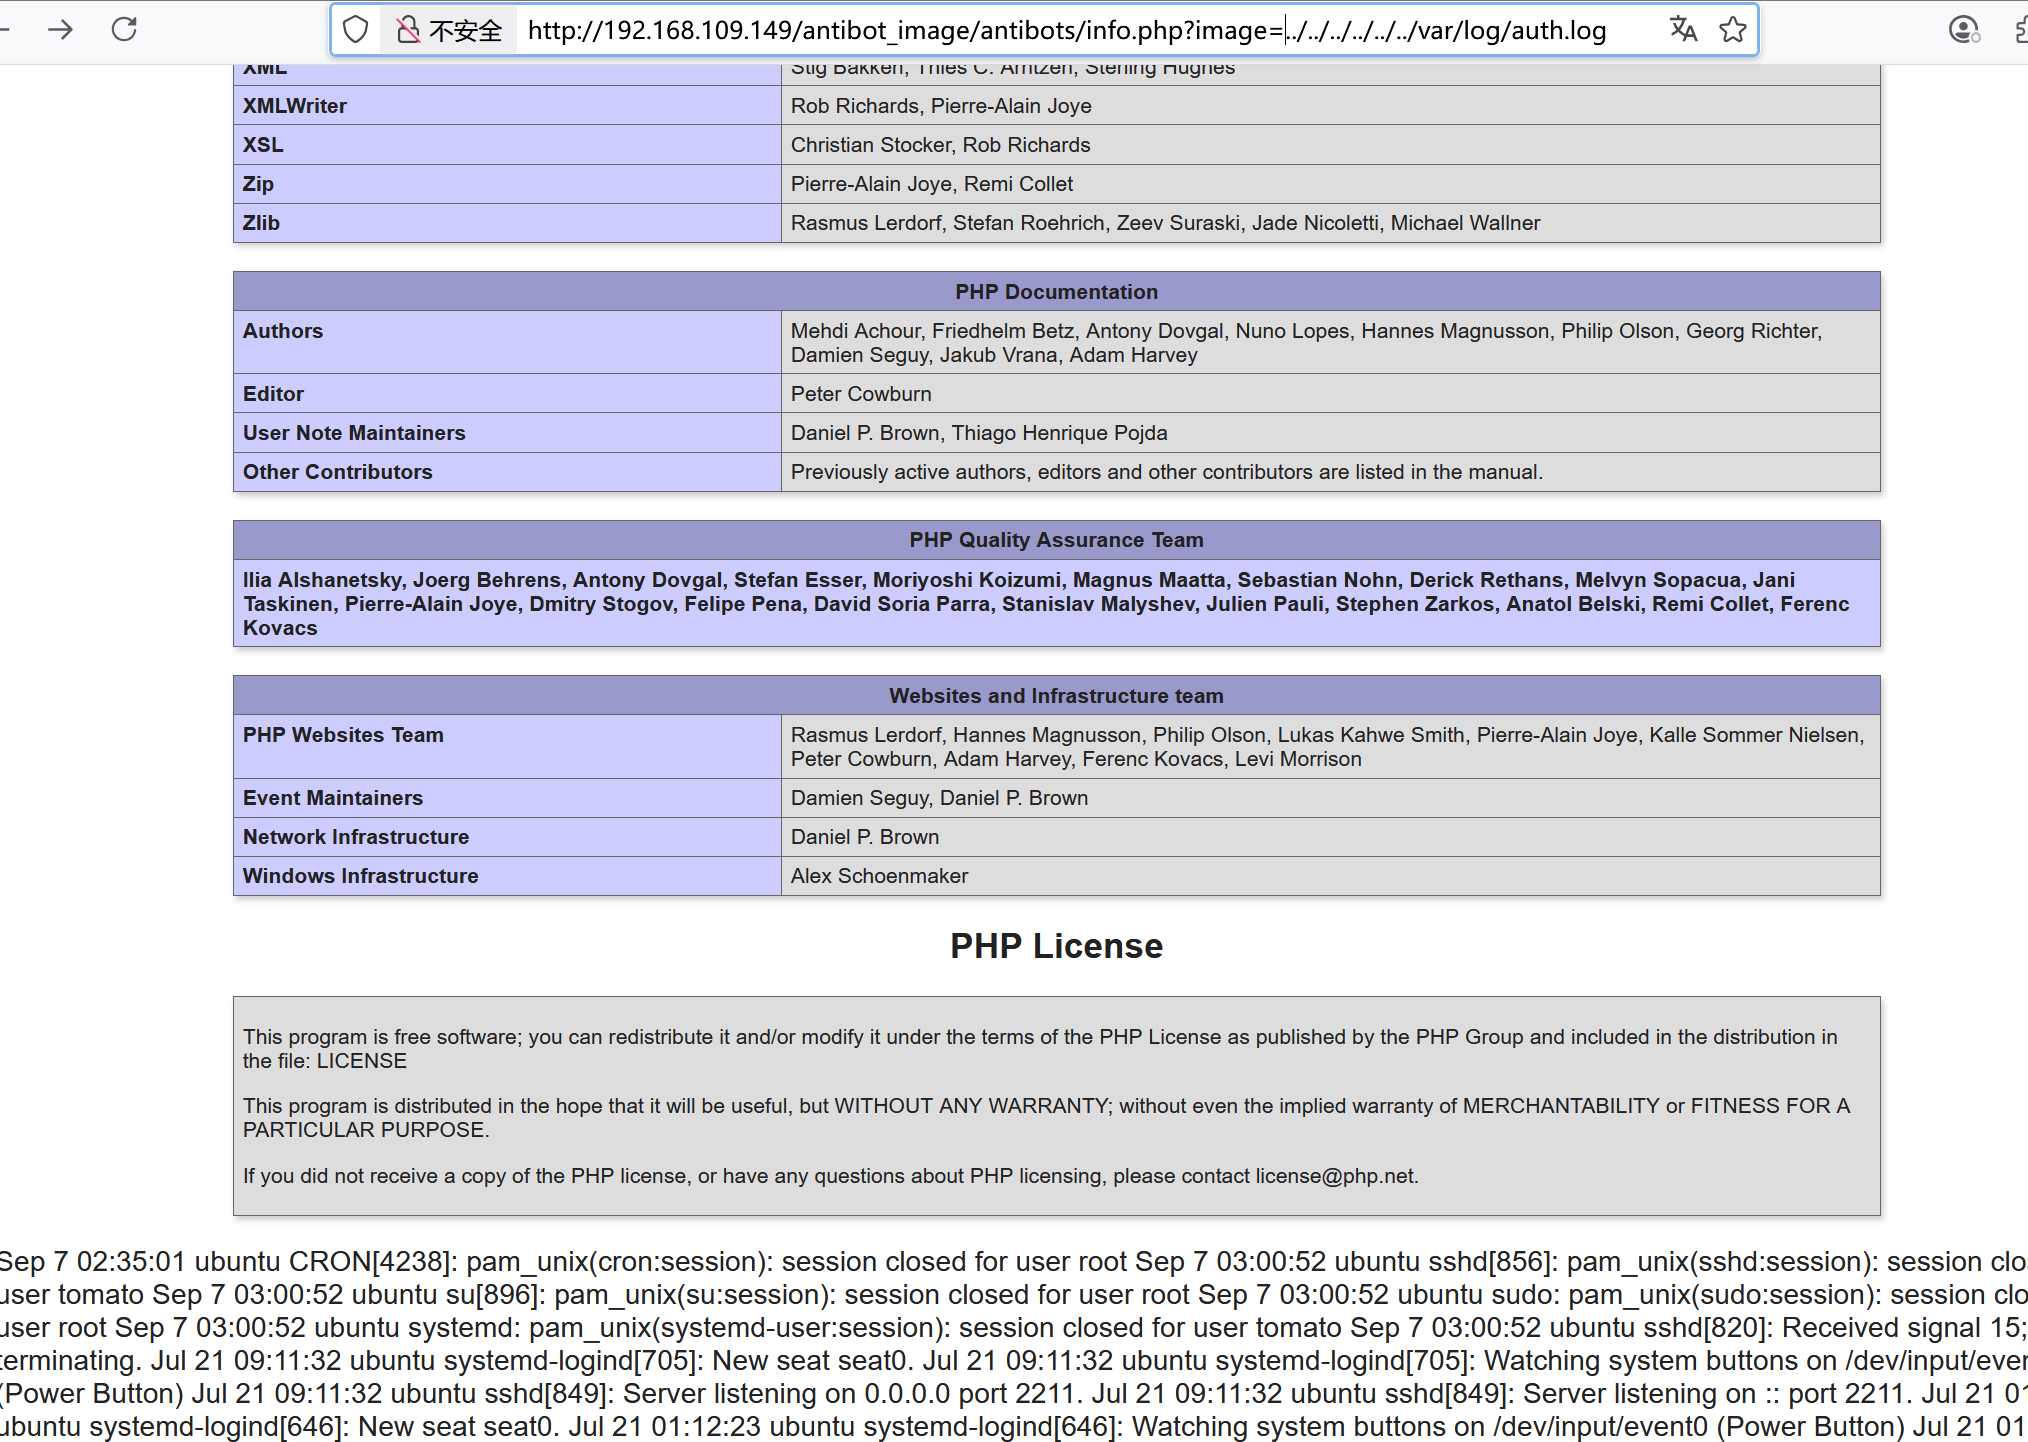Bookmark this page with the star icon
This screenshot has width=2028, height=1442.
point(1733,30)
